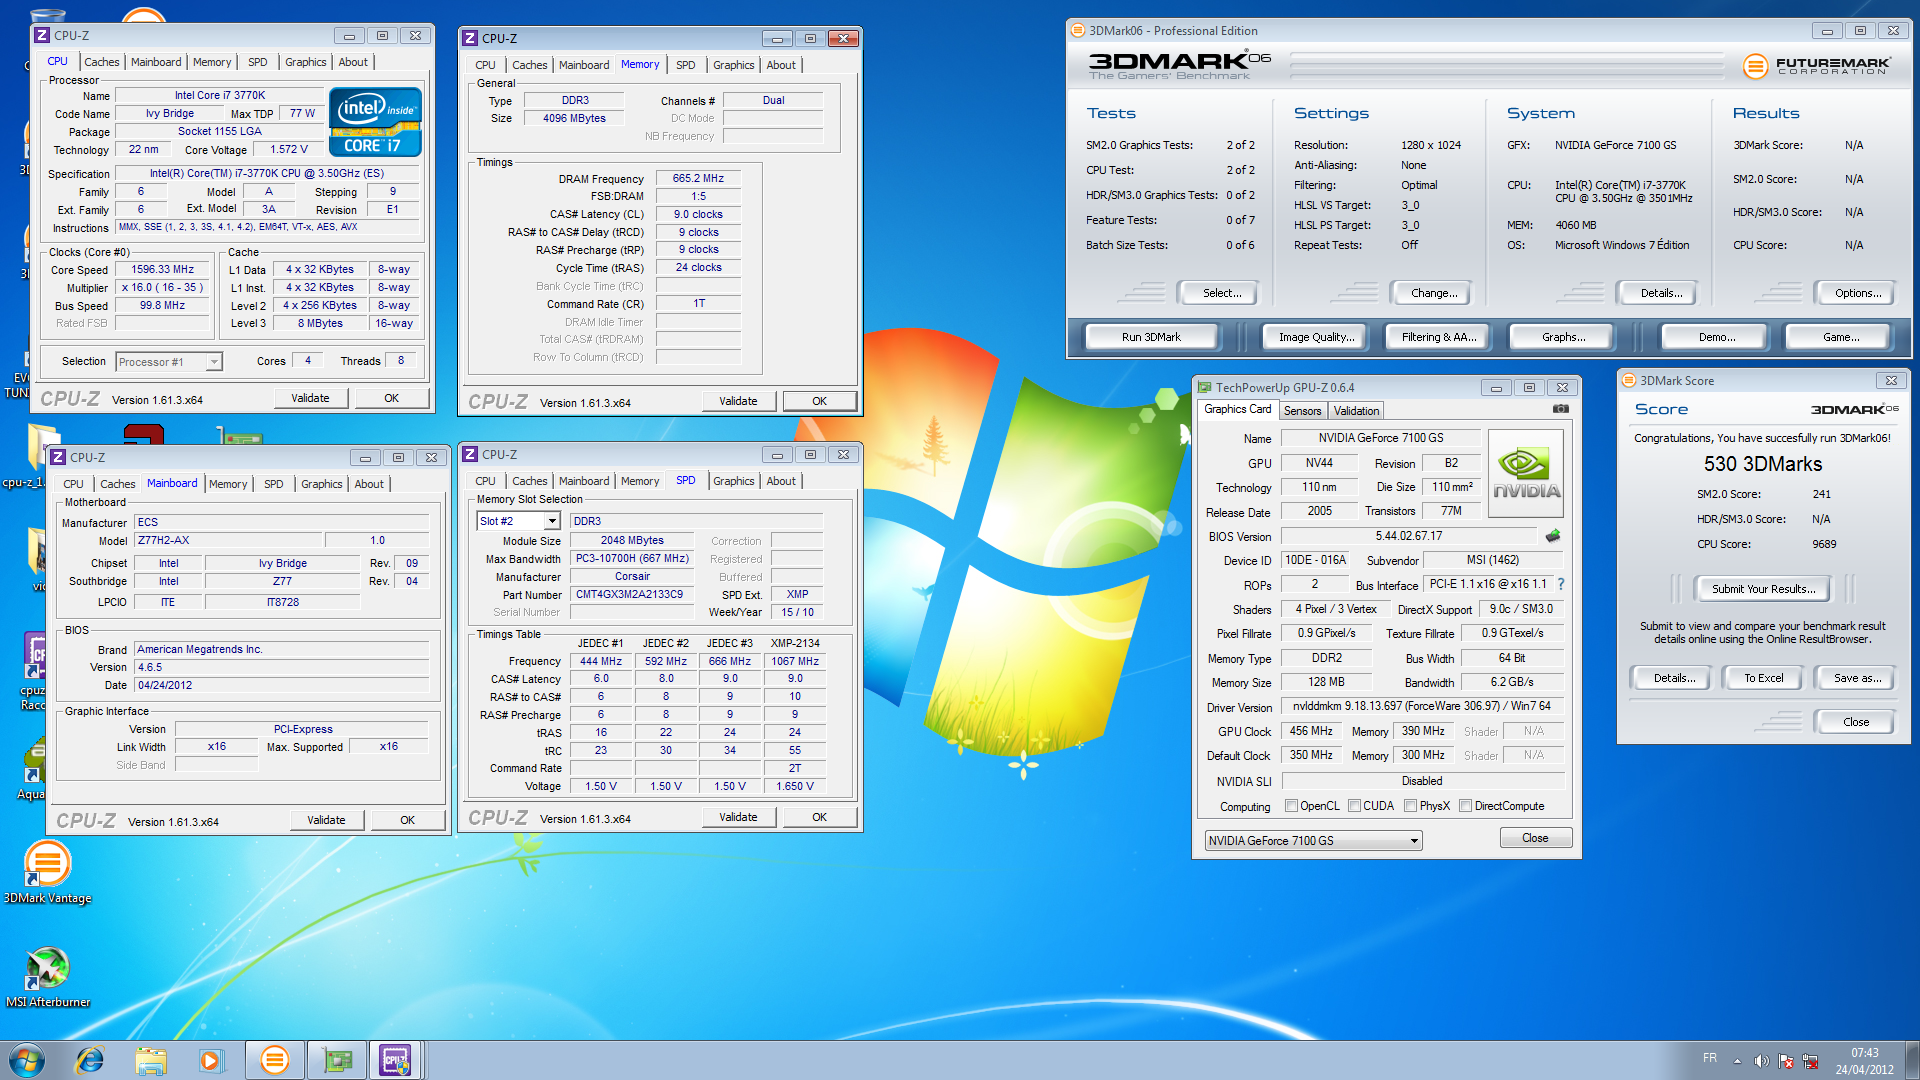The height and width of the screenshot is (1080, 1920).
Task: Click CPU-Z Memory window title icon
Action: click(470, 39)
